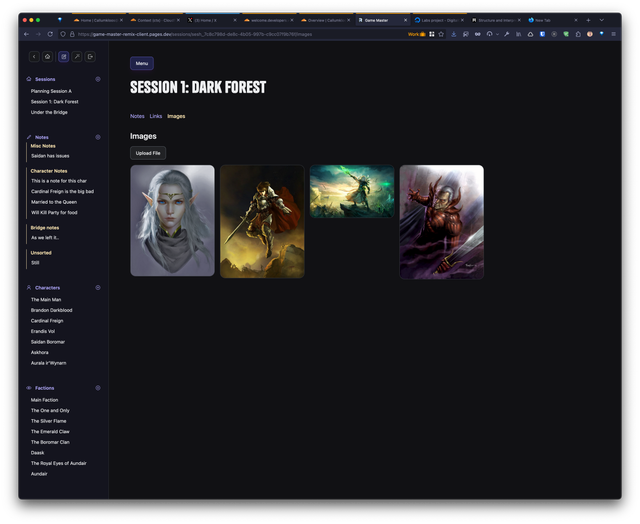This screenshot has height=524, width=640.
Task: Add a new character with plus icon
Action: (x=98, y=288)
